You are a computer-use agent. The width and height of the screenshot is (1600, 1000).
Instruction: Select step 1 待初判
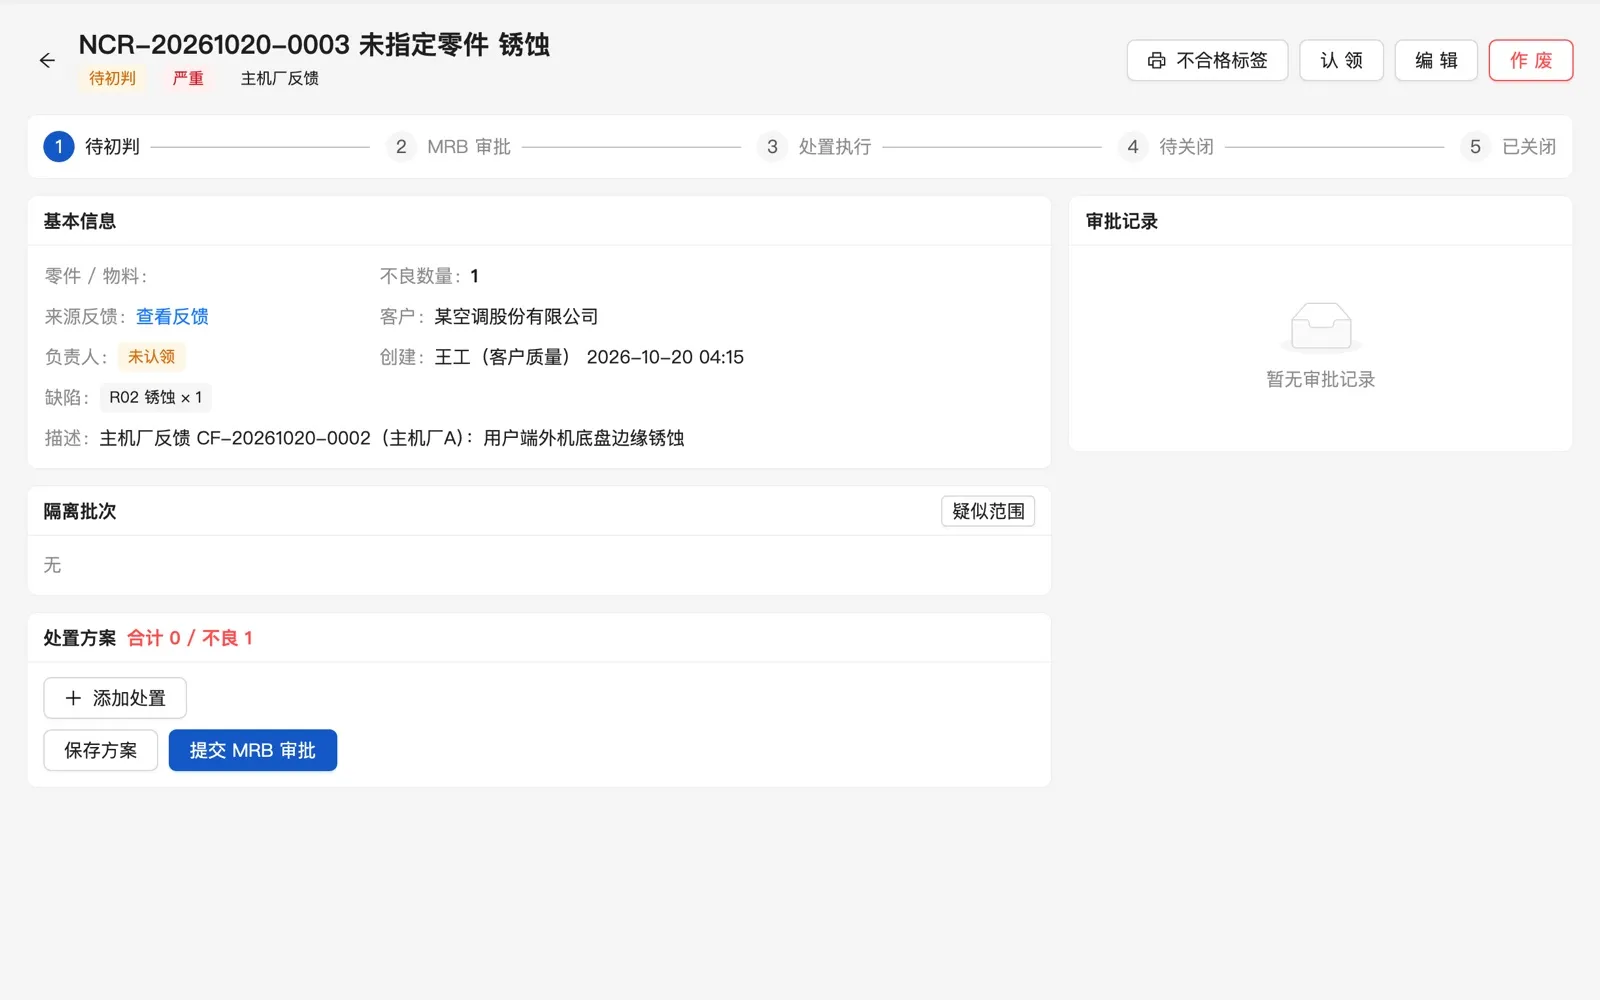click(x=92, y=147)
